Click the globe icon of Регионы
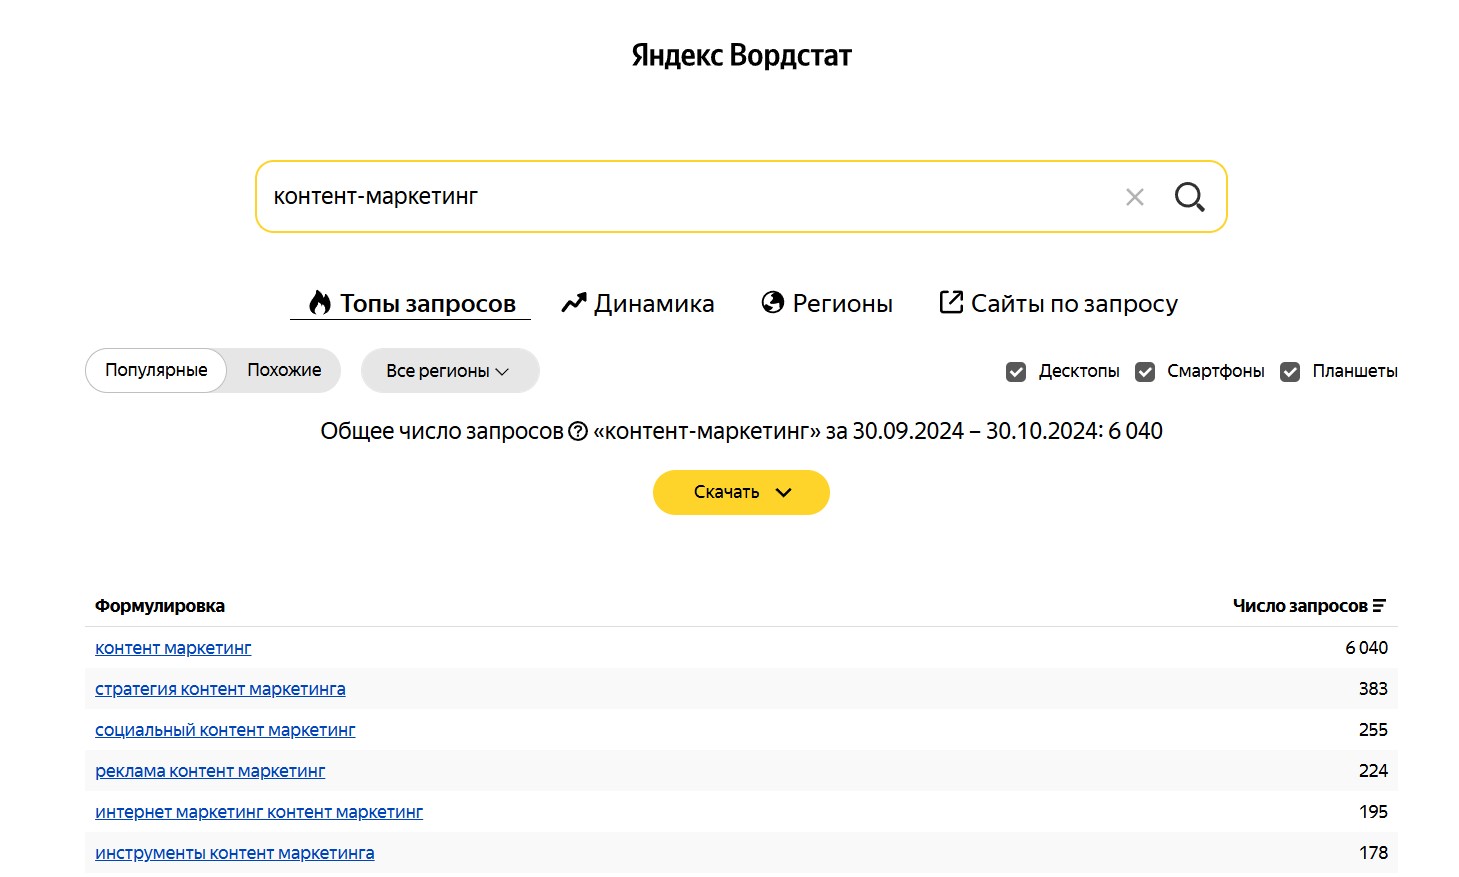This screenshot has height=877, width=1459. [772, 302]
